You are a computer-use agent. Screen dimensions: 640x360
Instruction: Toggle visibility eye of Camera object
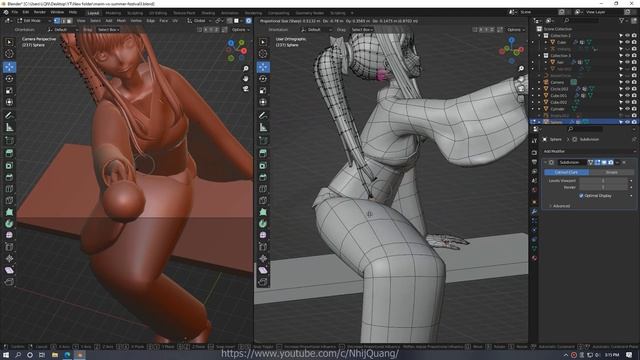(627, 82)
